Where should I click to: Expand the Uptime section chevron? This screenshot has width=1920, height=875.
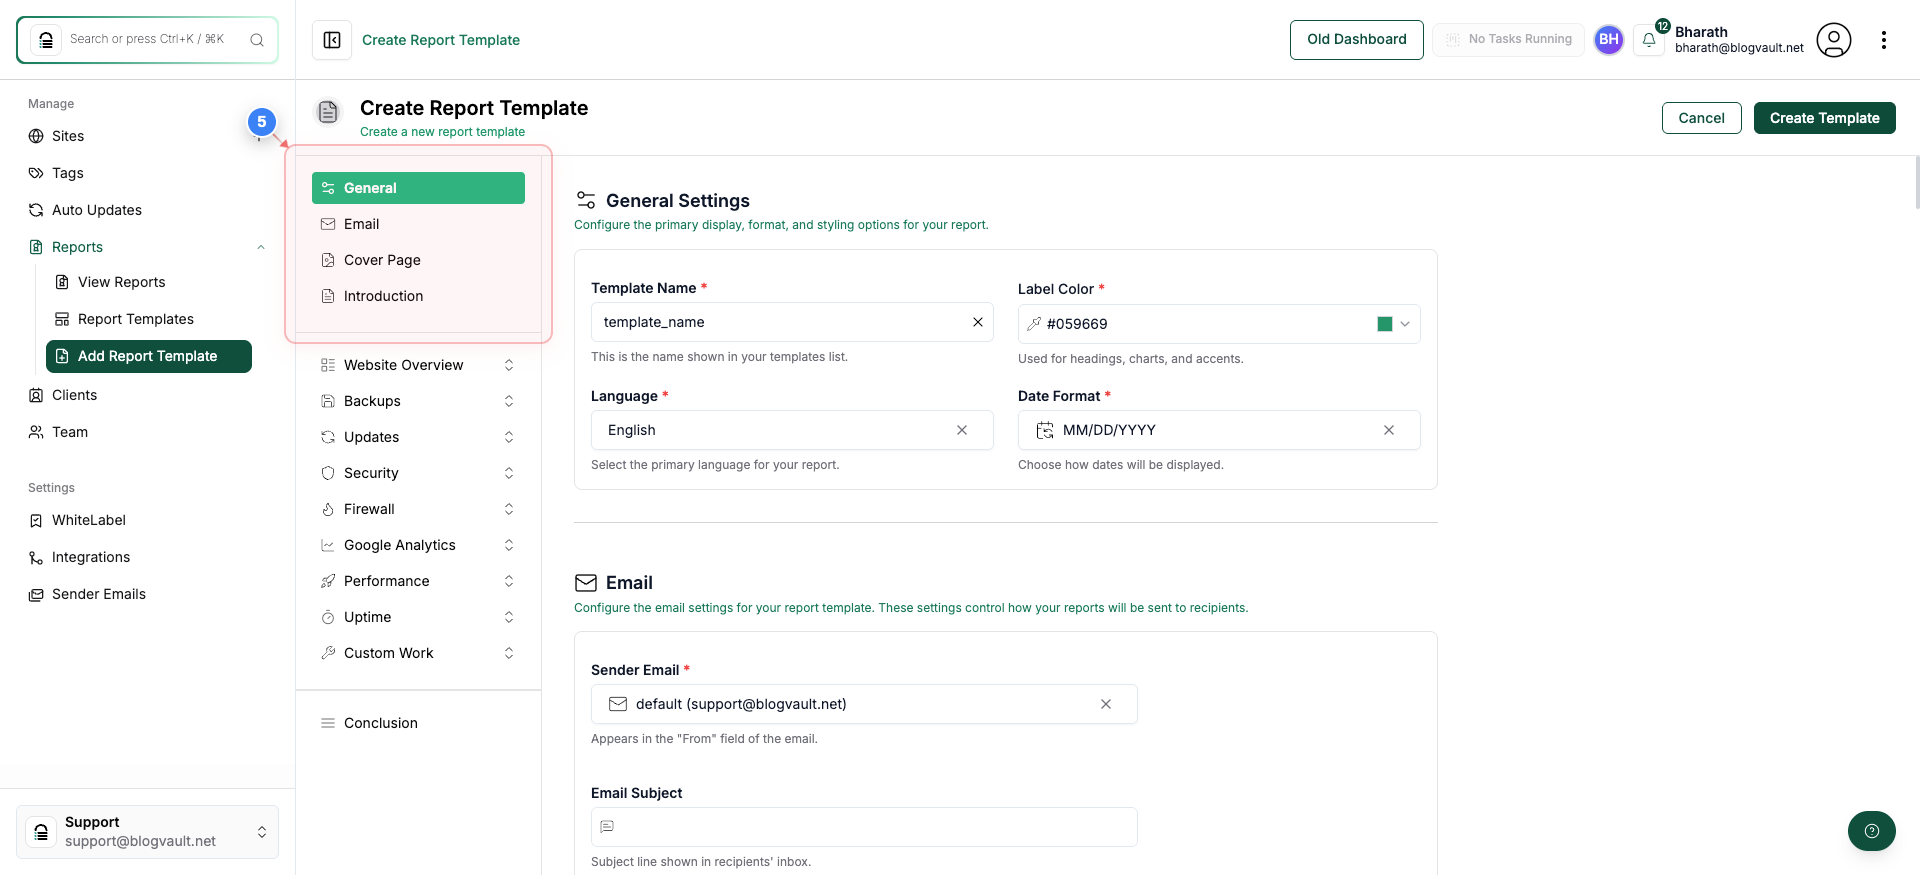509,617
